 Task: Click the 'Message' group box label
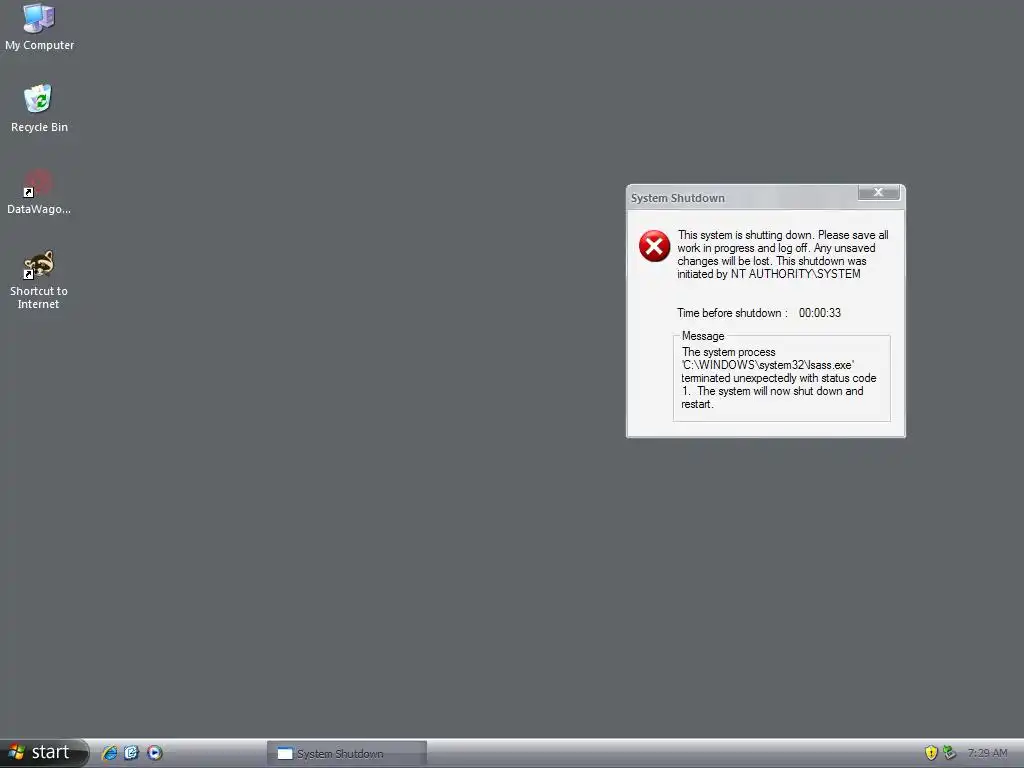pos(703,336)
